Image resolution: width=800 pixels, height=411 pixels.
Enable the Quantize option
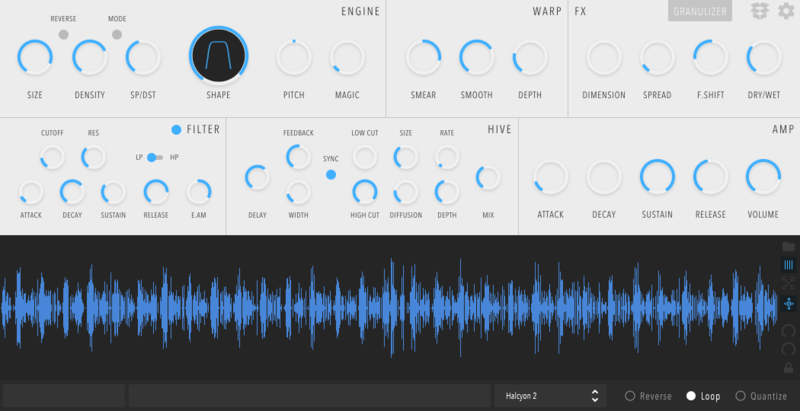pos(741,396)
